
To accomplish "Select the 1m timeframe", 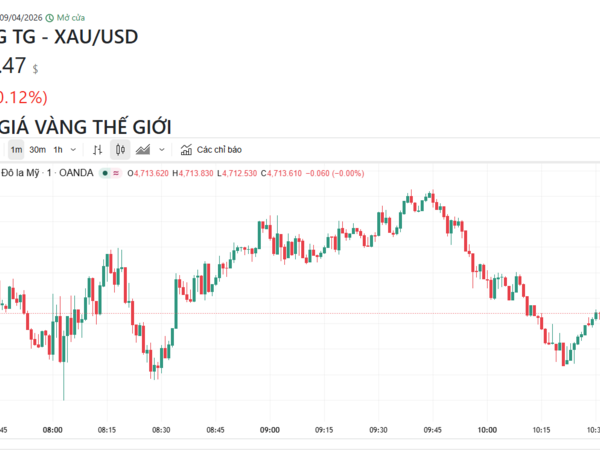I will pyautogui.click(x=16, y=150).
